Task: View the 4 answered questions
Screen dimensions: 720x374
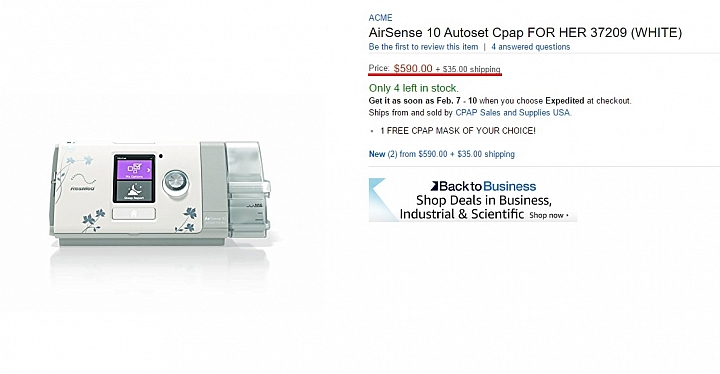Action: pos(531,47)
